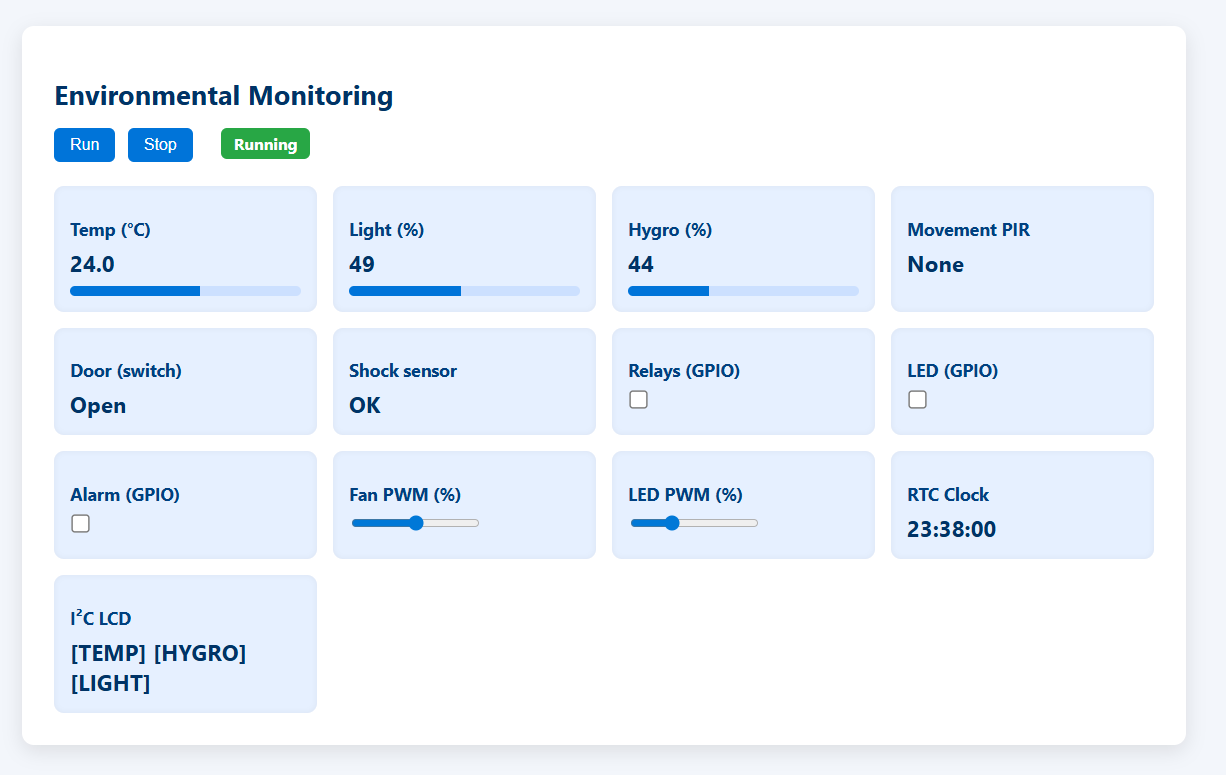The image size is (1226, 775).
Task: Enable the Relays (GPIO) checkbox
Action: tap(638, 400)
